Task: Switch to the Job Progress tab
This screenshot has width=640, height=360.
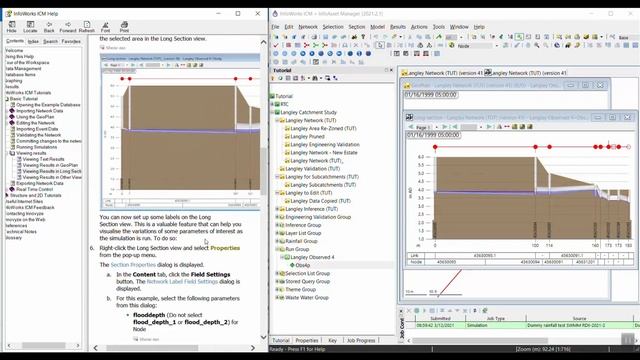Action: [361, 340]
